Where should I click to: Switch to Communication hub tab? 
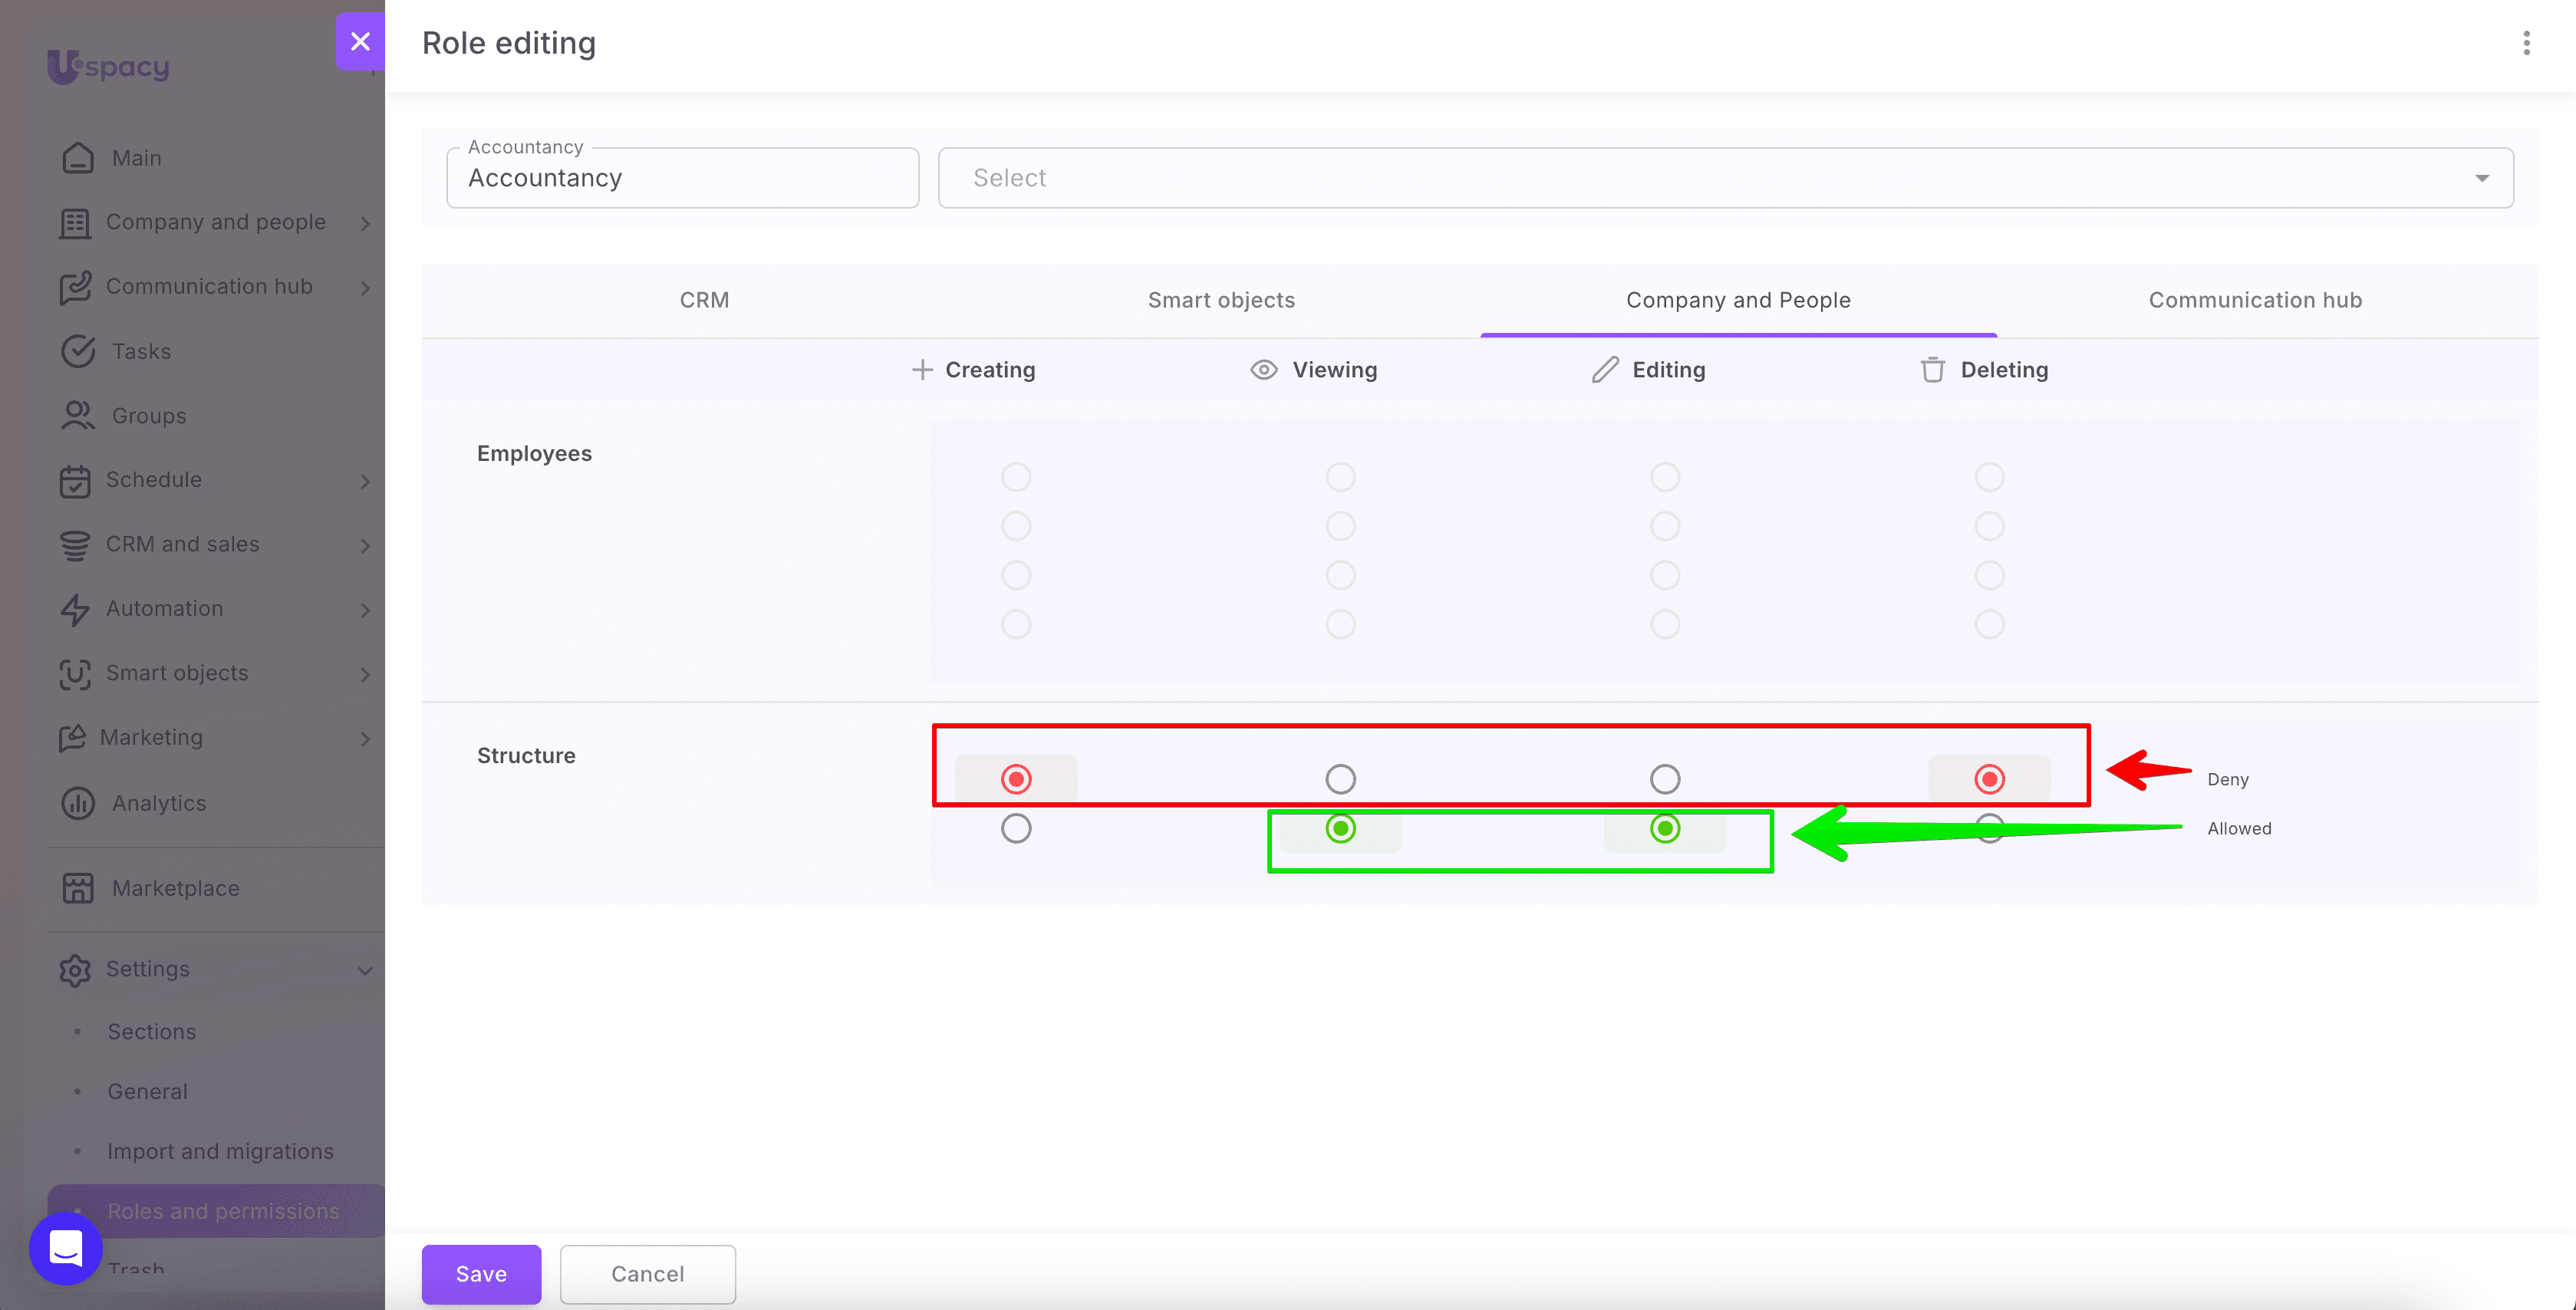2255,300
